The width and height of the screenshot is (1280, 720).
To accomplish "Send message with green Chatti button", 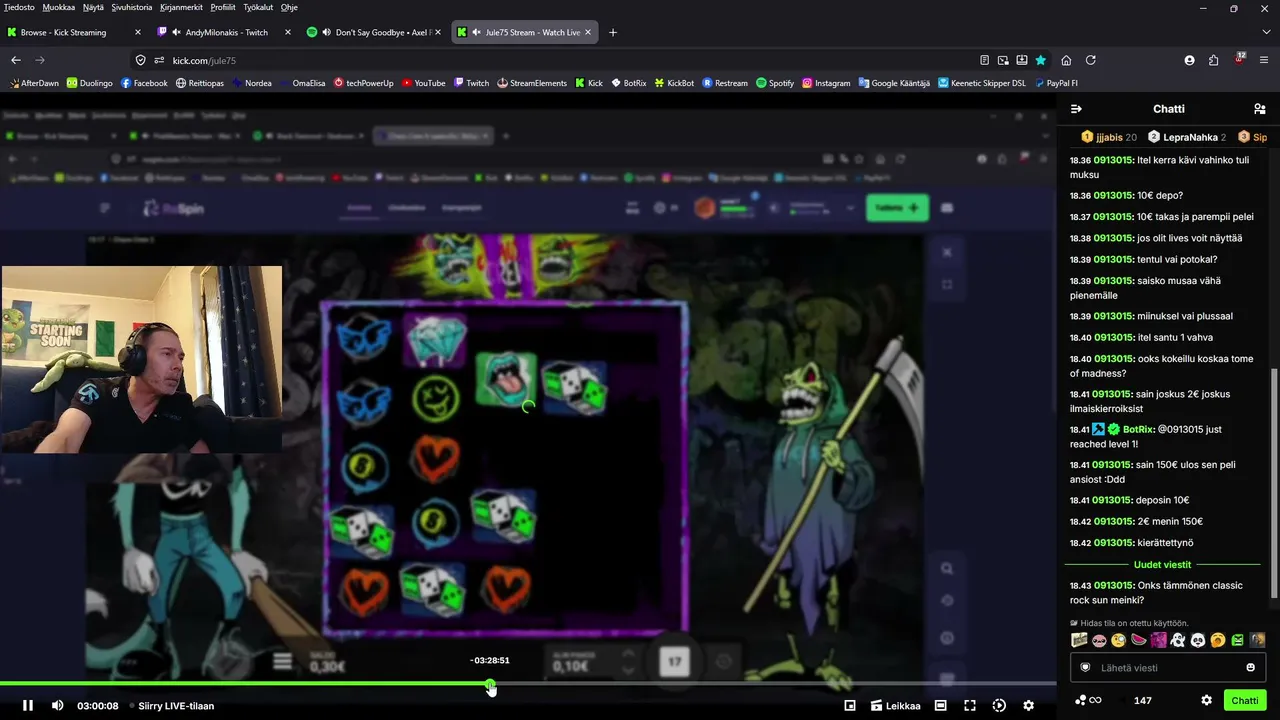I will coord(1245,700).
